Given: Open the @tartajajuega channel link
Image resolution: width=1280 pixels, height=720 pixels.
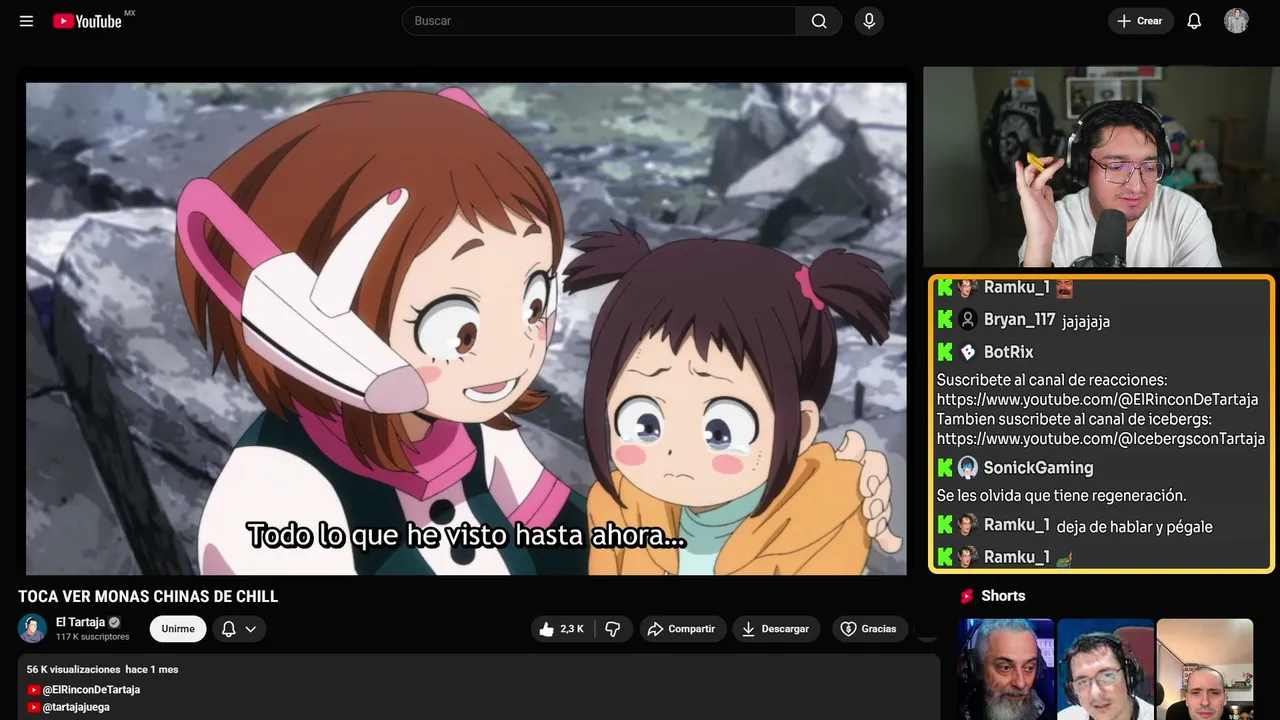Looking at the screenshot, I should tap(76, 707).
